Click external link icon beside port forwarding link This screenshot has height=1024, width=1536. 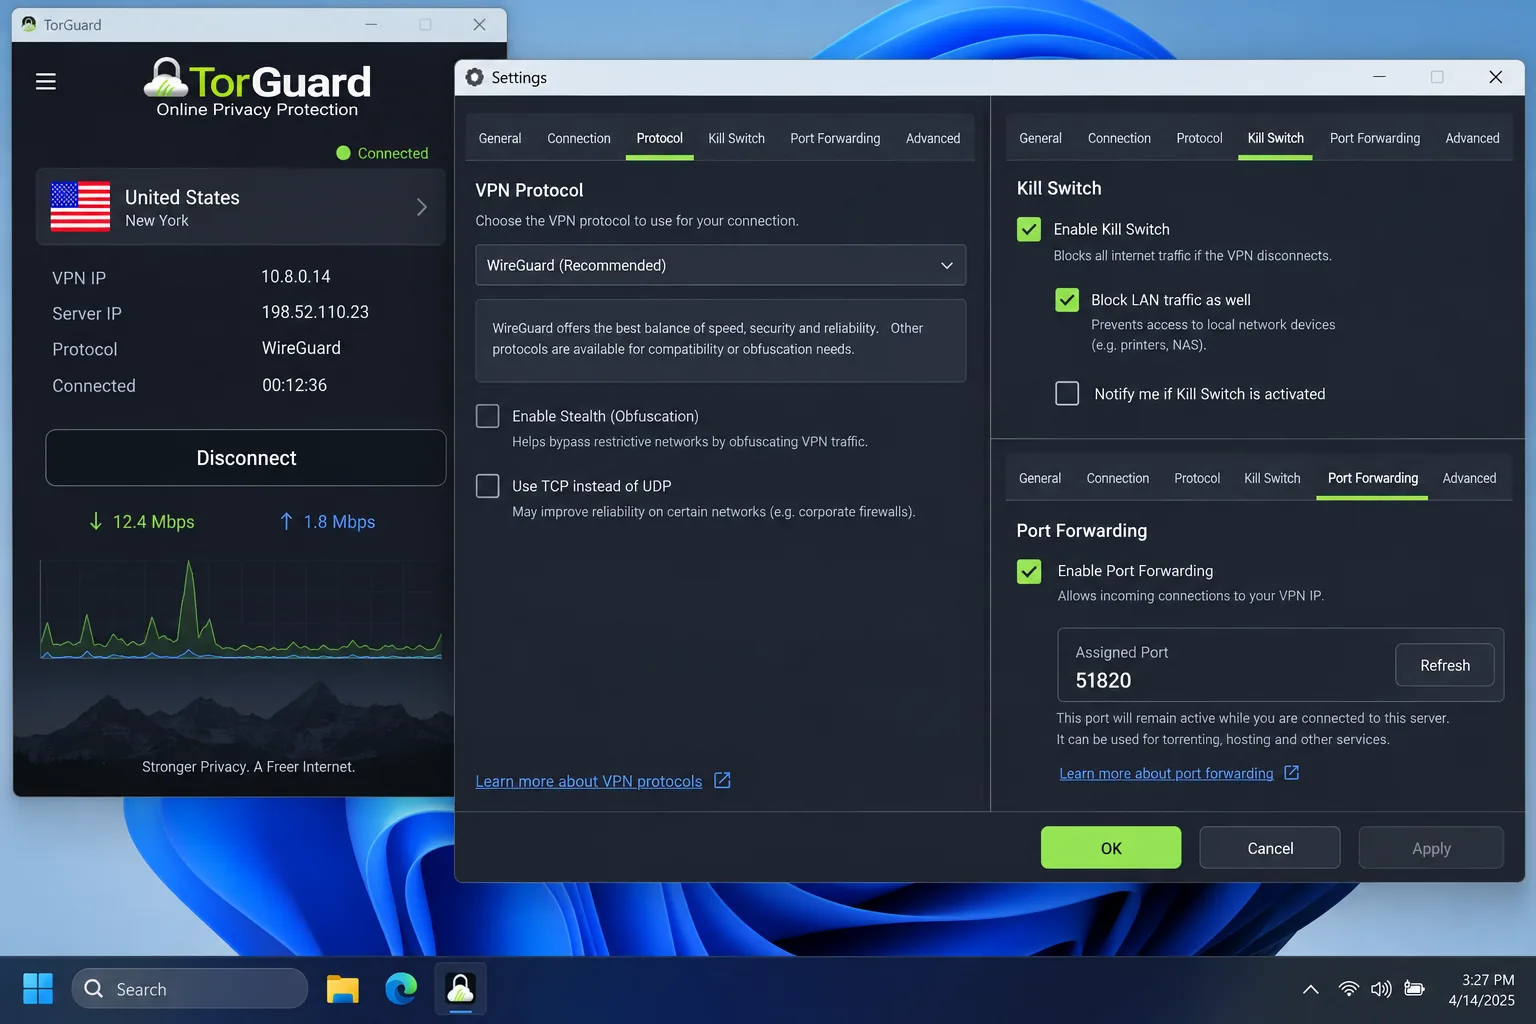point(1291,772)
